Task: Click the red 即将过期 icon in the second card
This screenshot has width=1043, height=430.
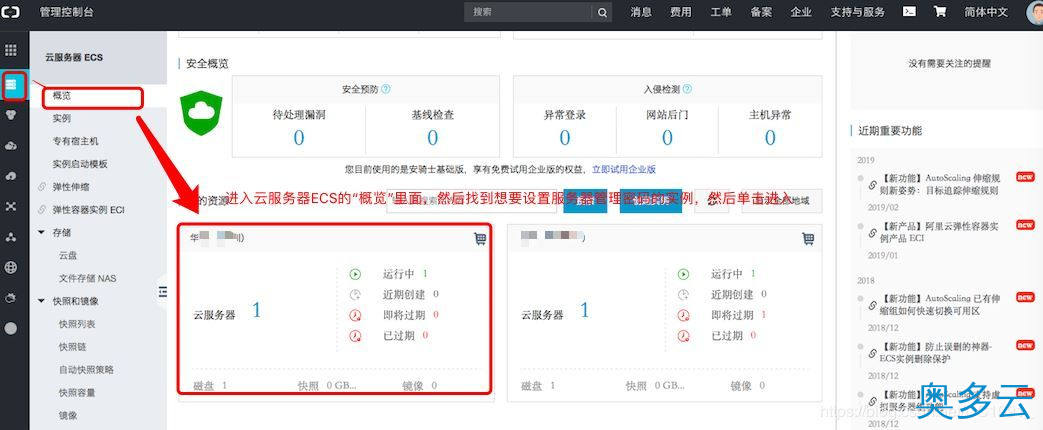Action: point(683,316)
